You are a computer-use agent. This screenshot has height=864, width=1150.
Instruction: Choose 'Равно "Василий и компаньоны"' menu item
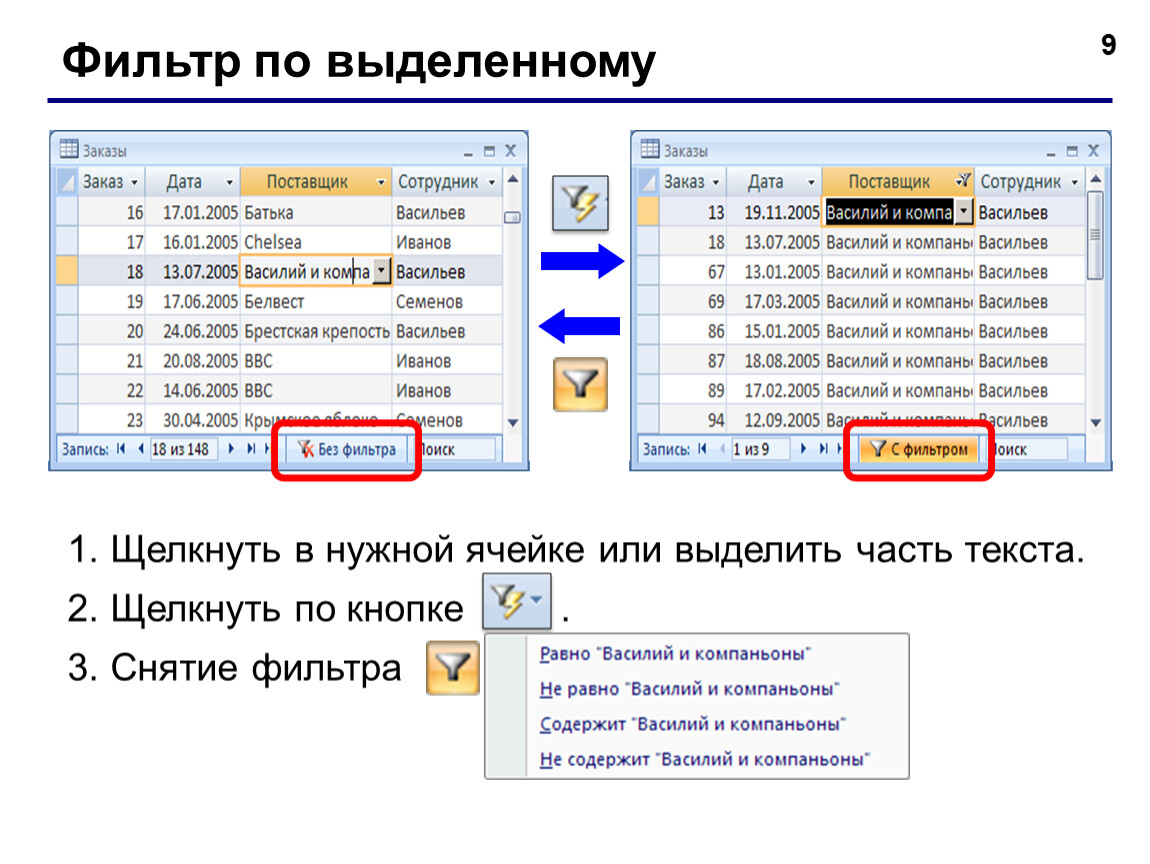coord(675,654)
